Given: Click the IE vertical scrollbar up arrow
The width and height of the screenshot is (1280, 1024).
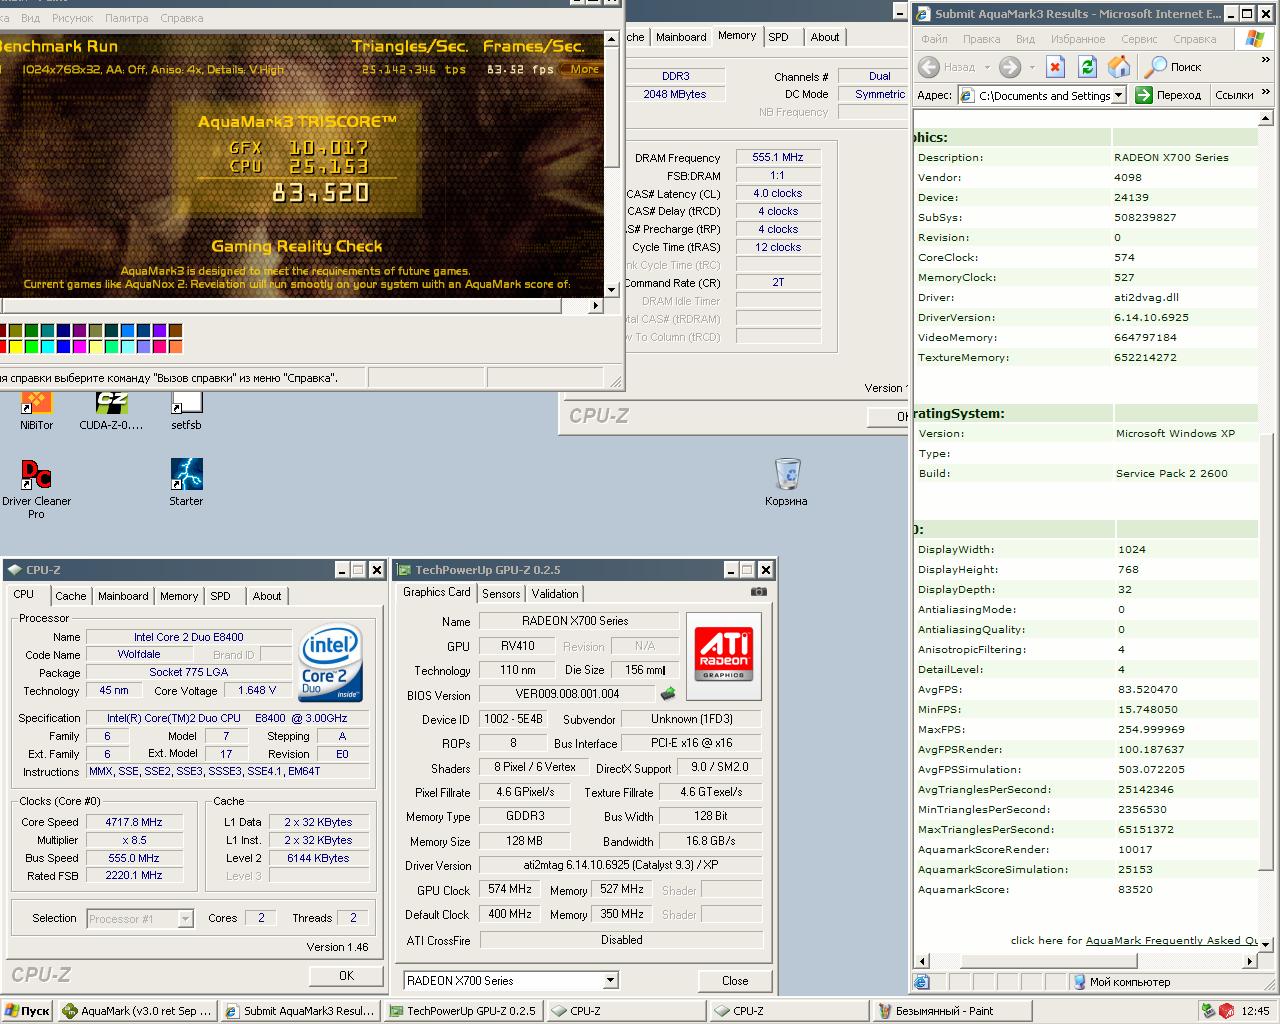Looking at the screenshot, I should [1266, 118].
